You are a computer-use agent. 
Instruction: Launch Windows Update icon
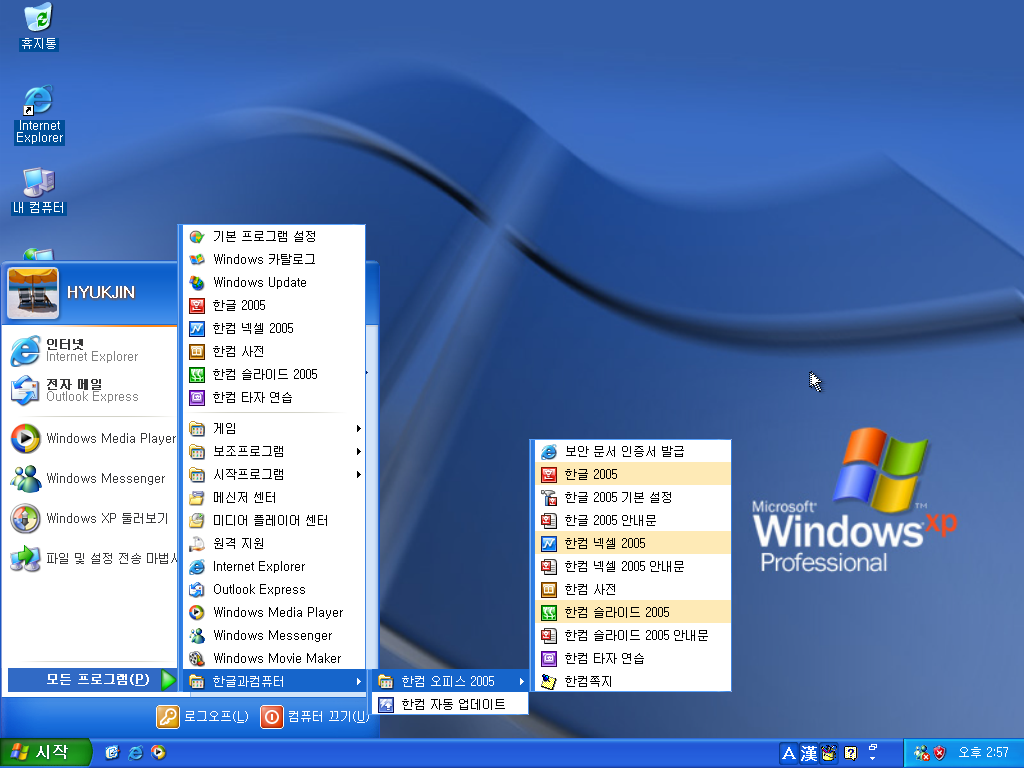click(x=197, y=282)
